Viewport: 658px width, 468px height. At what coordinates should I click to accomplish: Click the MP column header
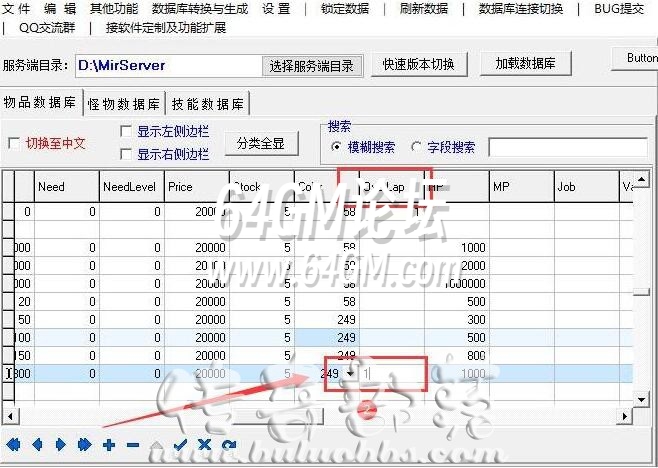[522, 186]
